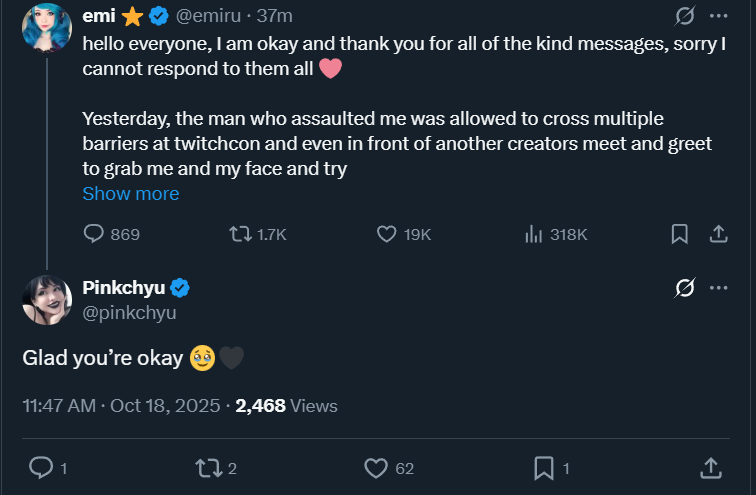Expand tweet with Show more link
Viewport: 756px width, 495px height.
tap(130, 194)
